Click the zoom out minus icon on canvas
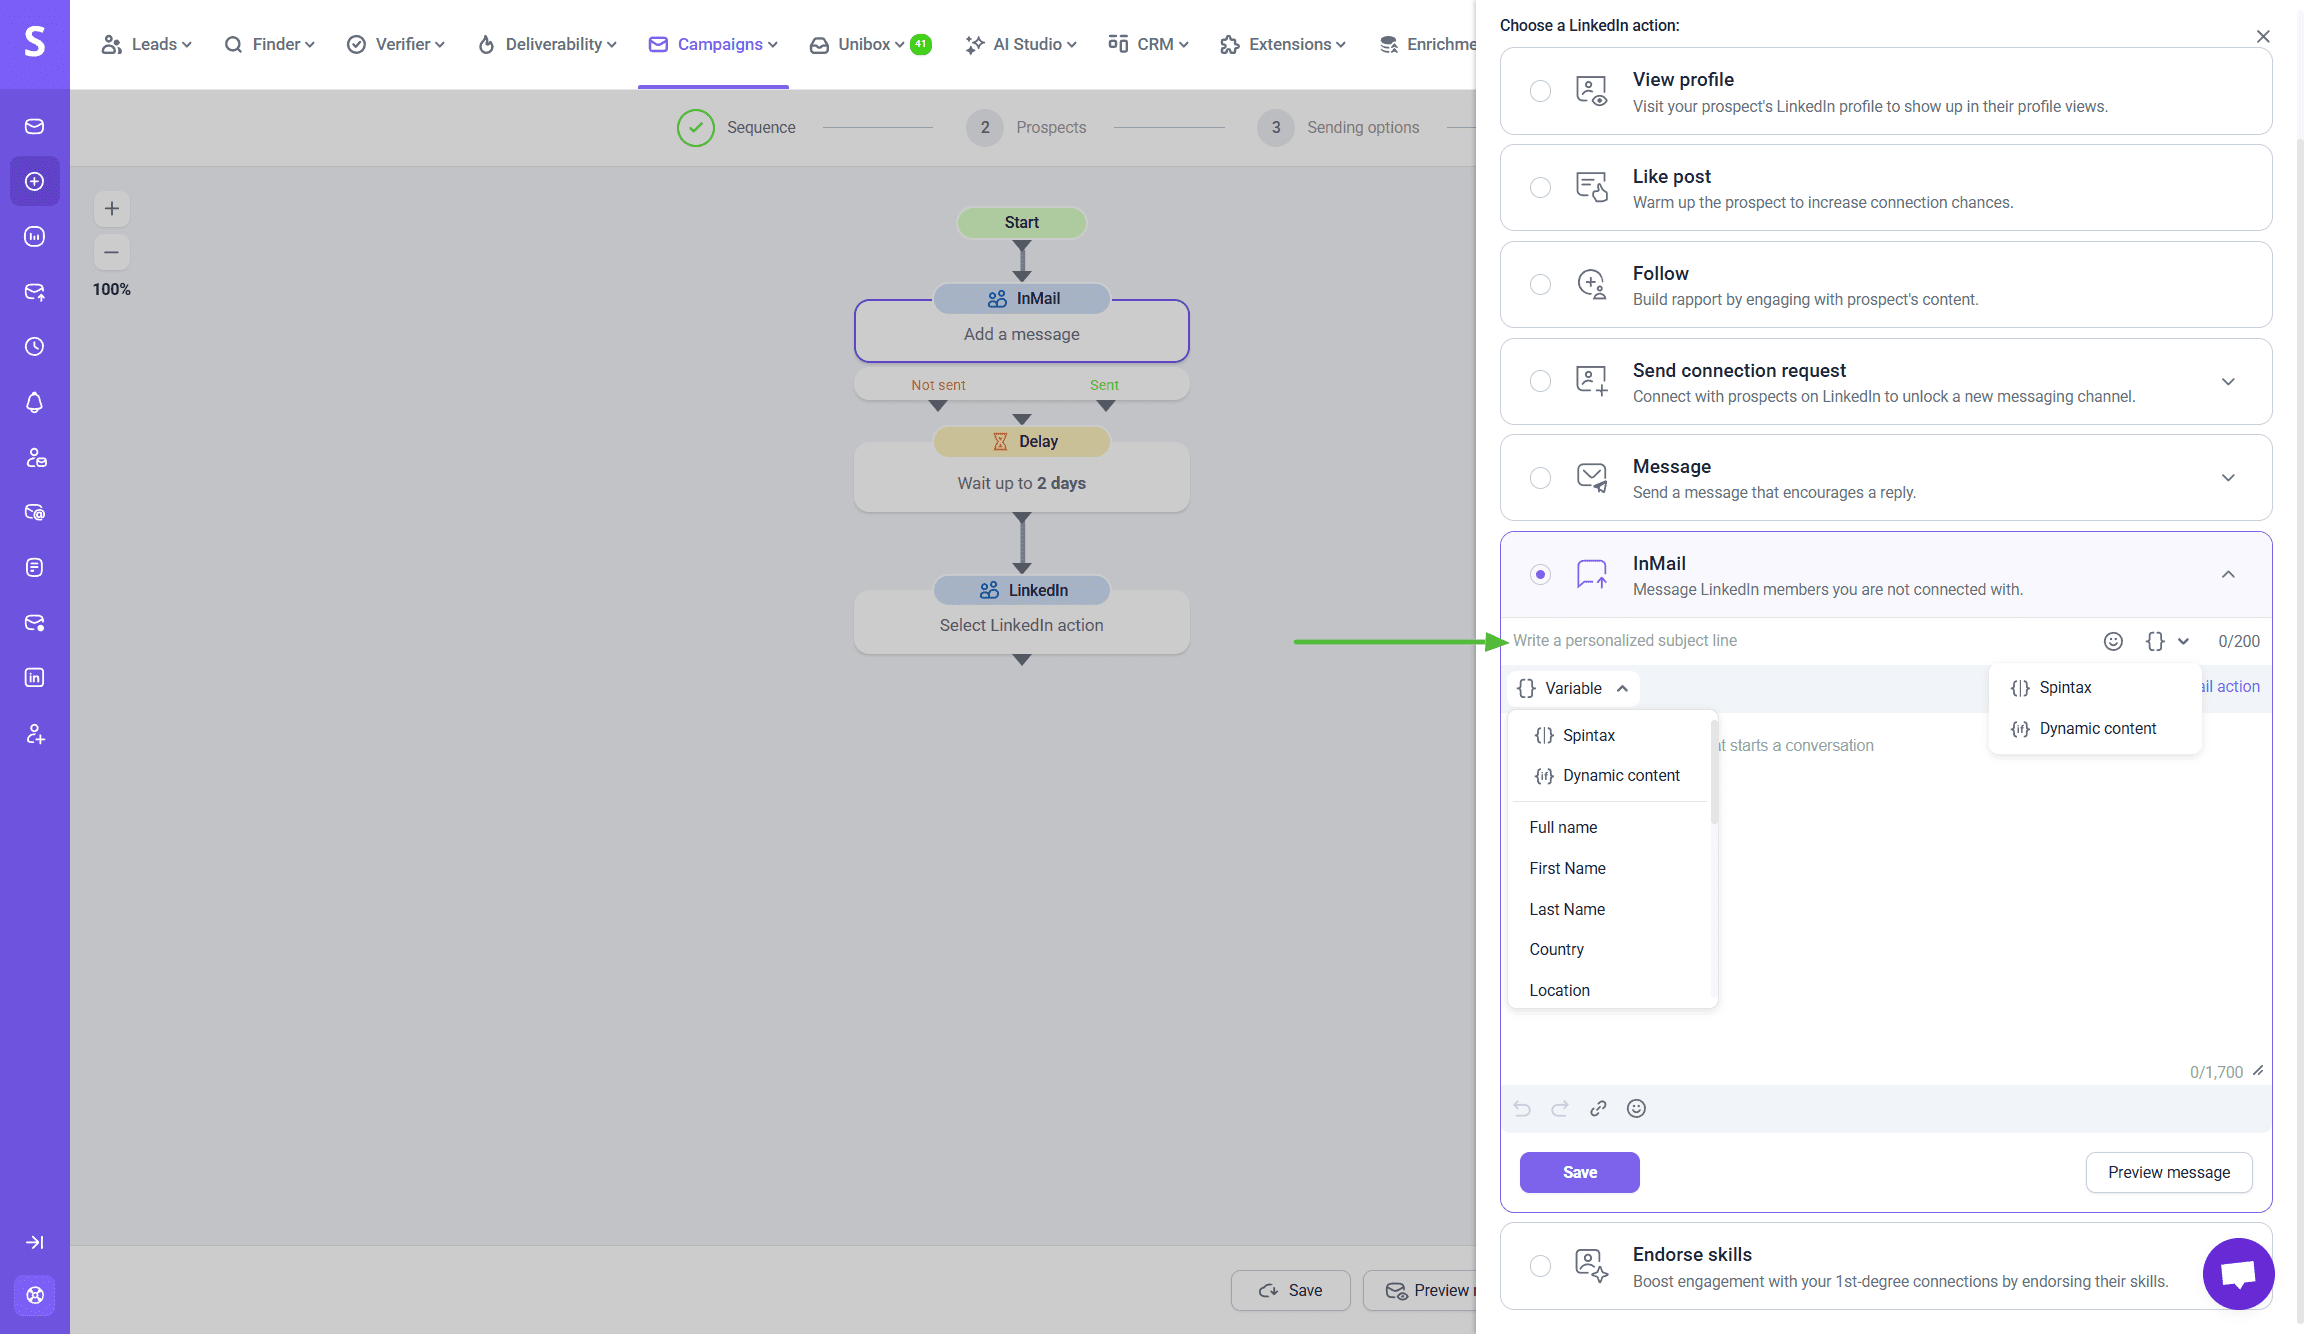Screen dimensions: 2304x1334 pos(112,252)
